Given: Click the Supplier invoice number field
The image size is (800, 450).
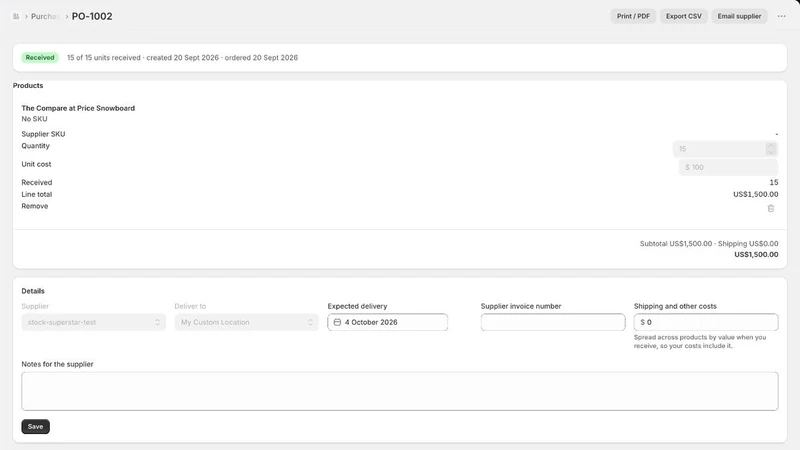Looking at the screenshot, I should pos(553,322).
